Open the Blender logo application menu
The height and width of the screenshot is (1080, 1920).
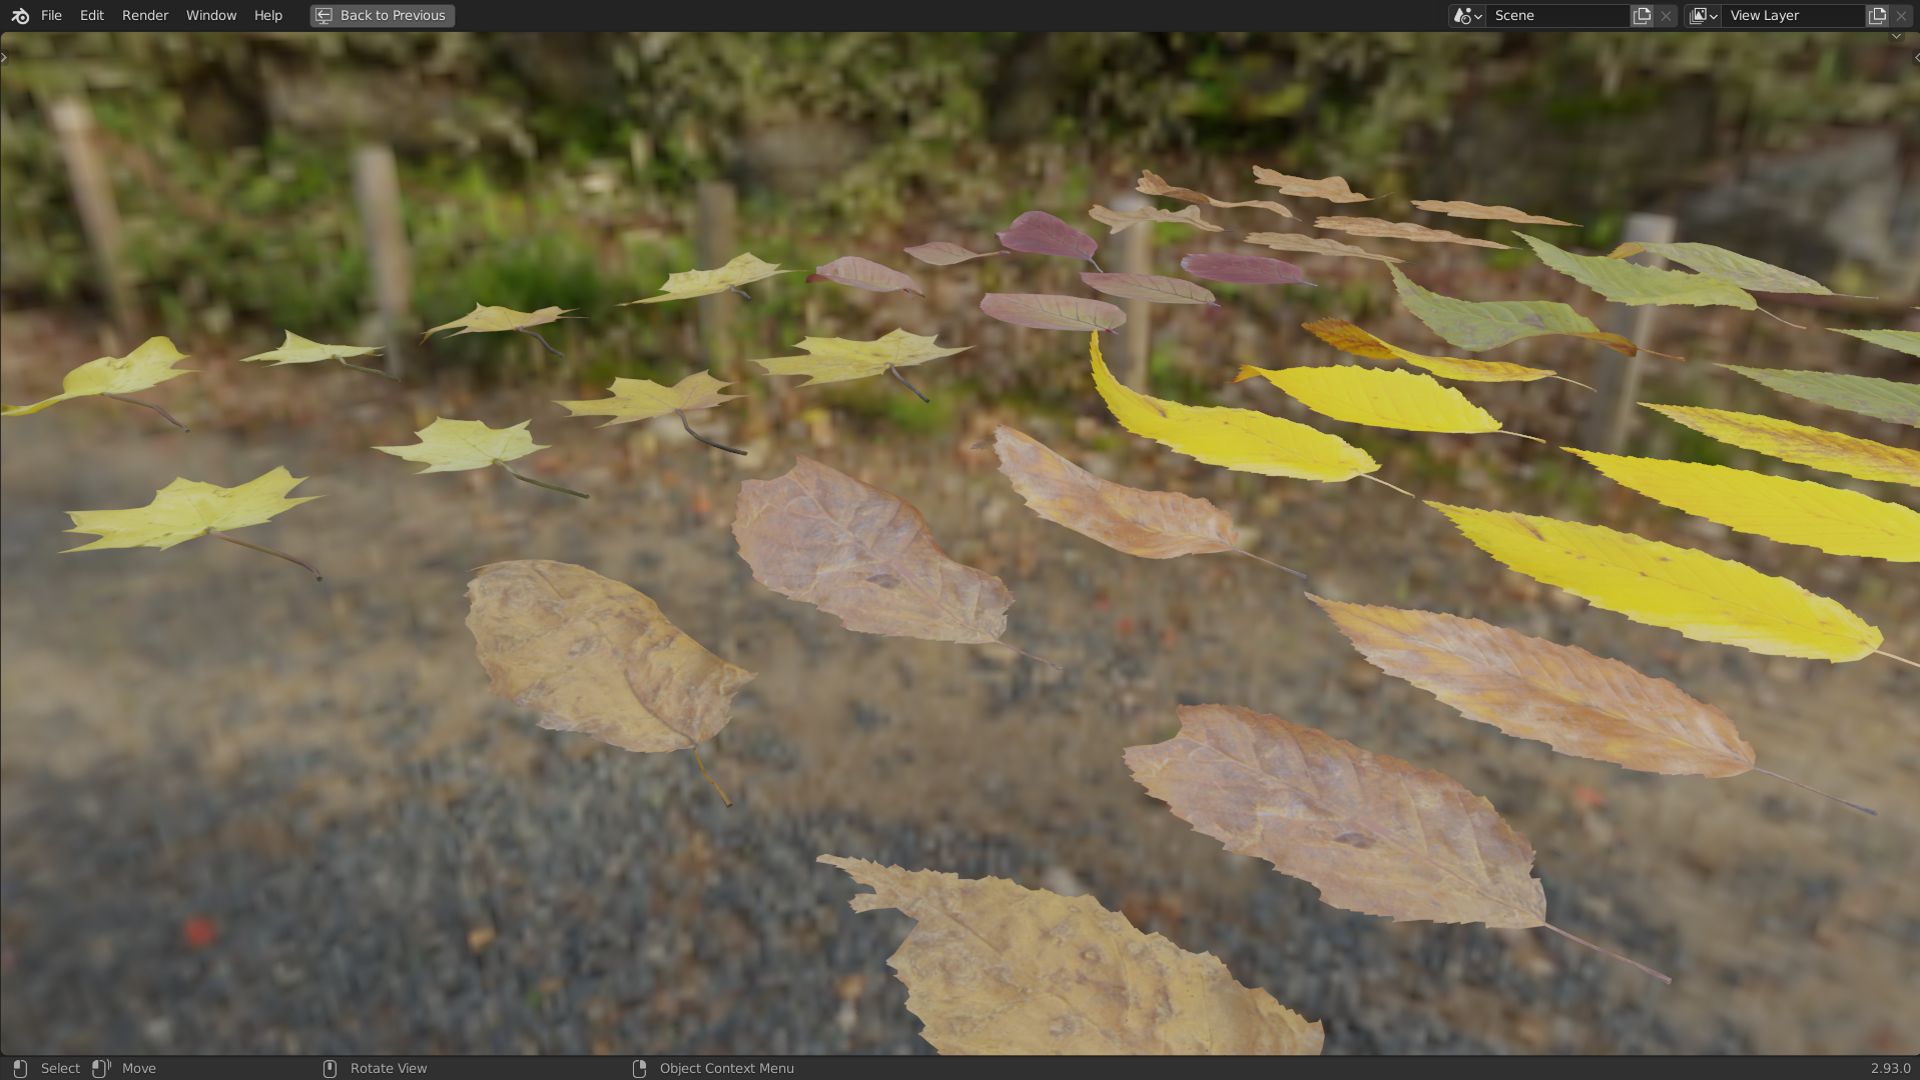tap(20, 15)
